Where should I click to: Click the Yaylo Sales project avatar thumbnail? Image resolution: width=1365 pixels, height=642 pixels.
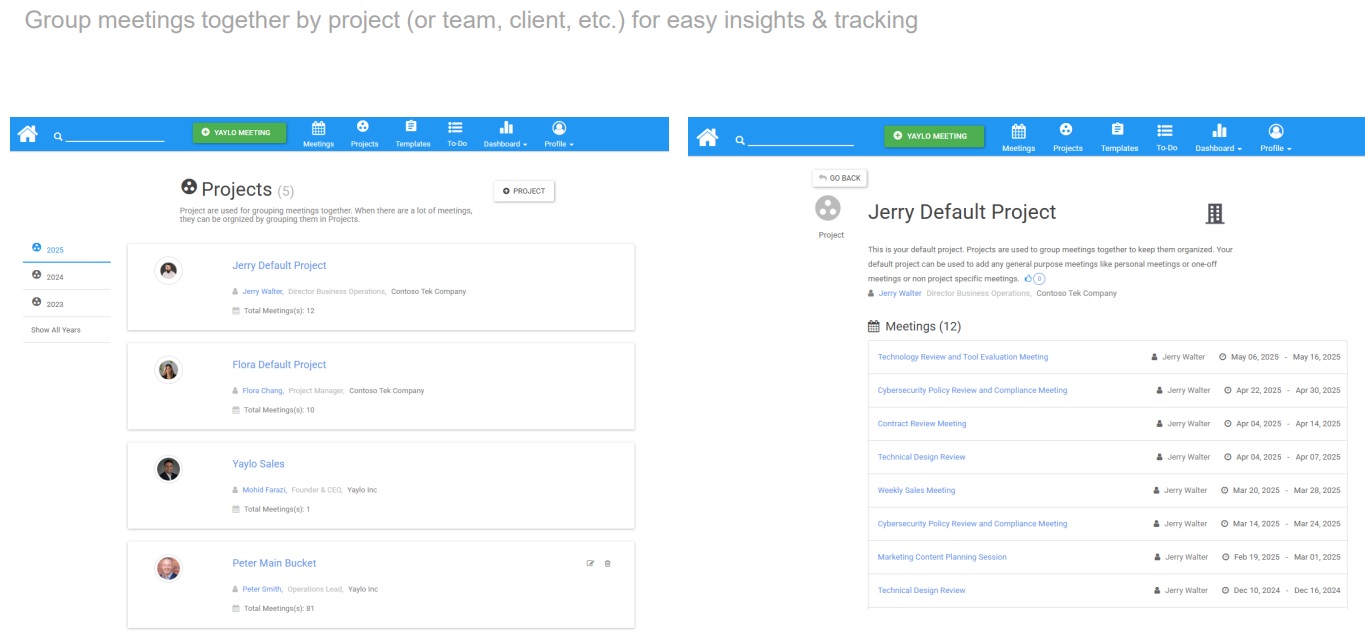169,469
